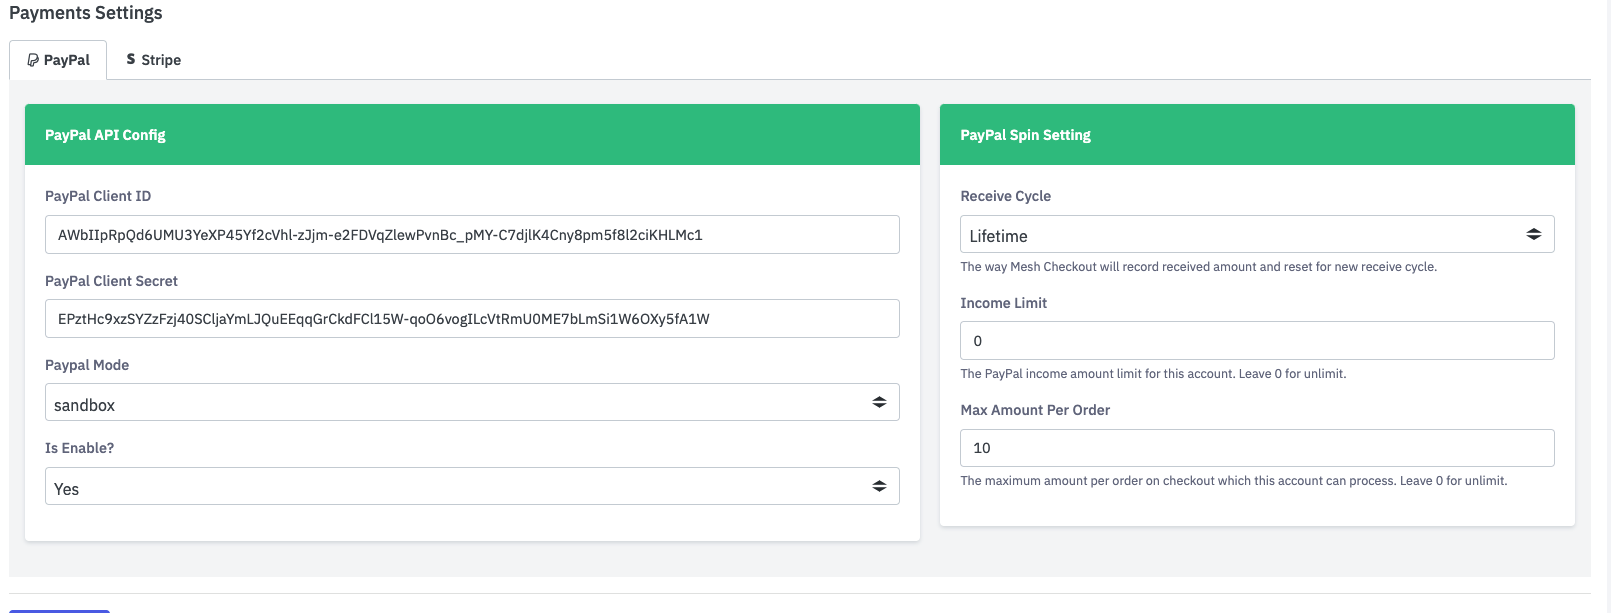Viewport: 1611px width, 613px height.
Task: Click the PayPal Spin Setting header
Action: pyautogui.click(x=1257, y=135)
